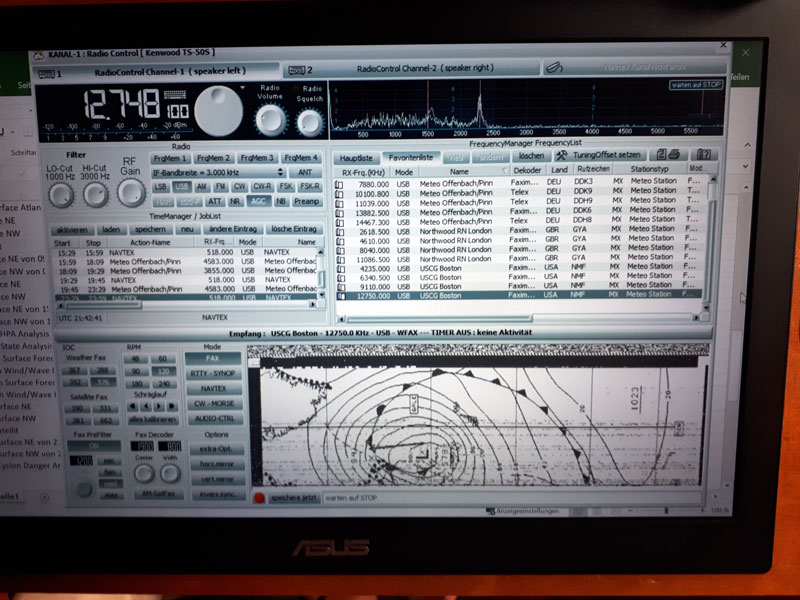Click the entry icon of the 4235.000 row

[340, 269]
